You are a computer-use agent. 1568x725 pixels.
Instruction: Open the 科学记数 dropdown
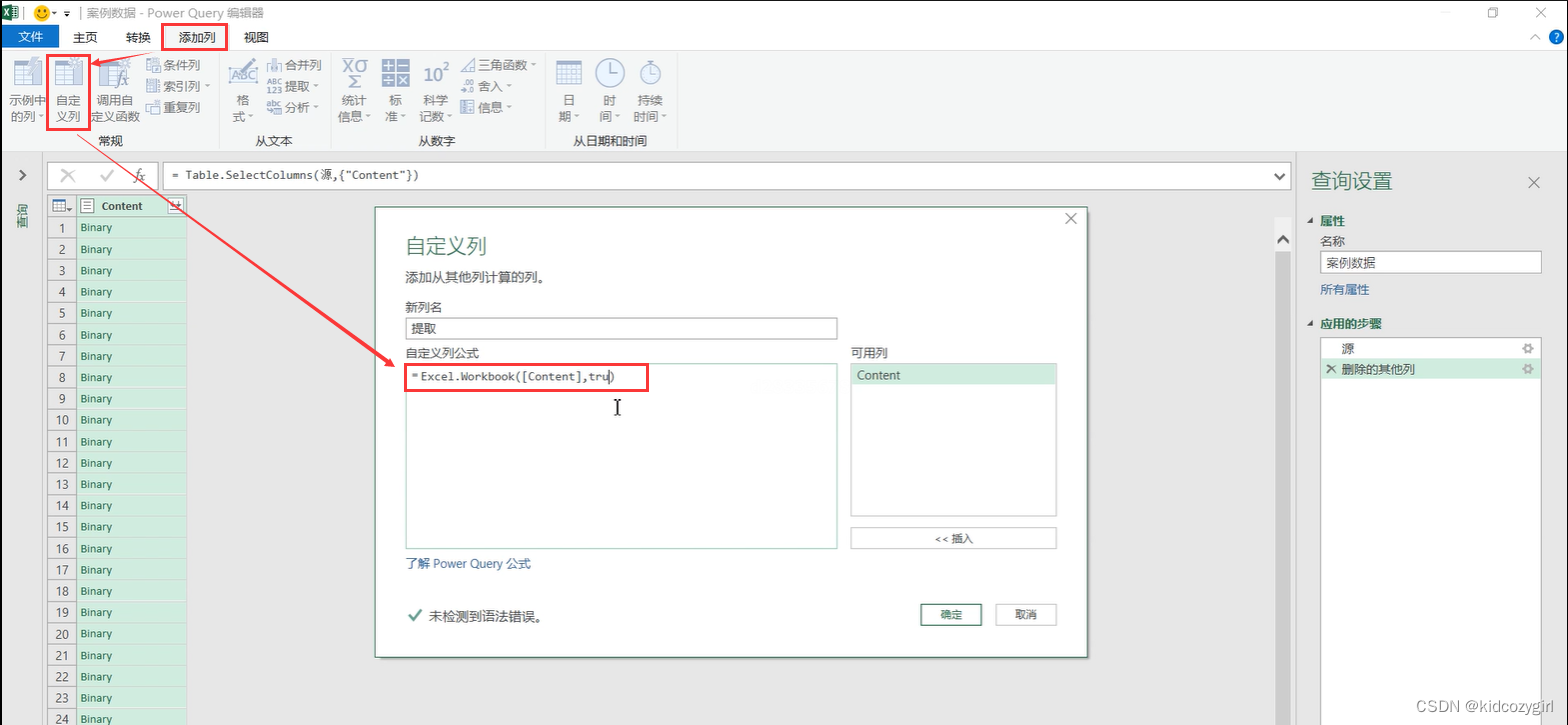tap(436, 90)
